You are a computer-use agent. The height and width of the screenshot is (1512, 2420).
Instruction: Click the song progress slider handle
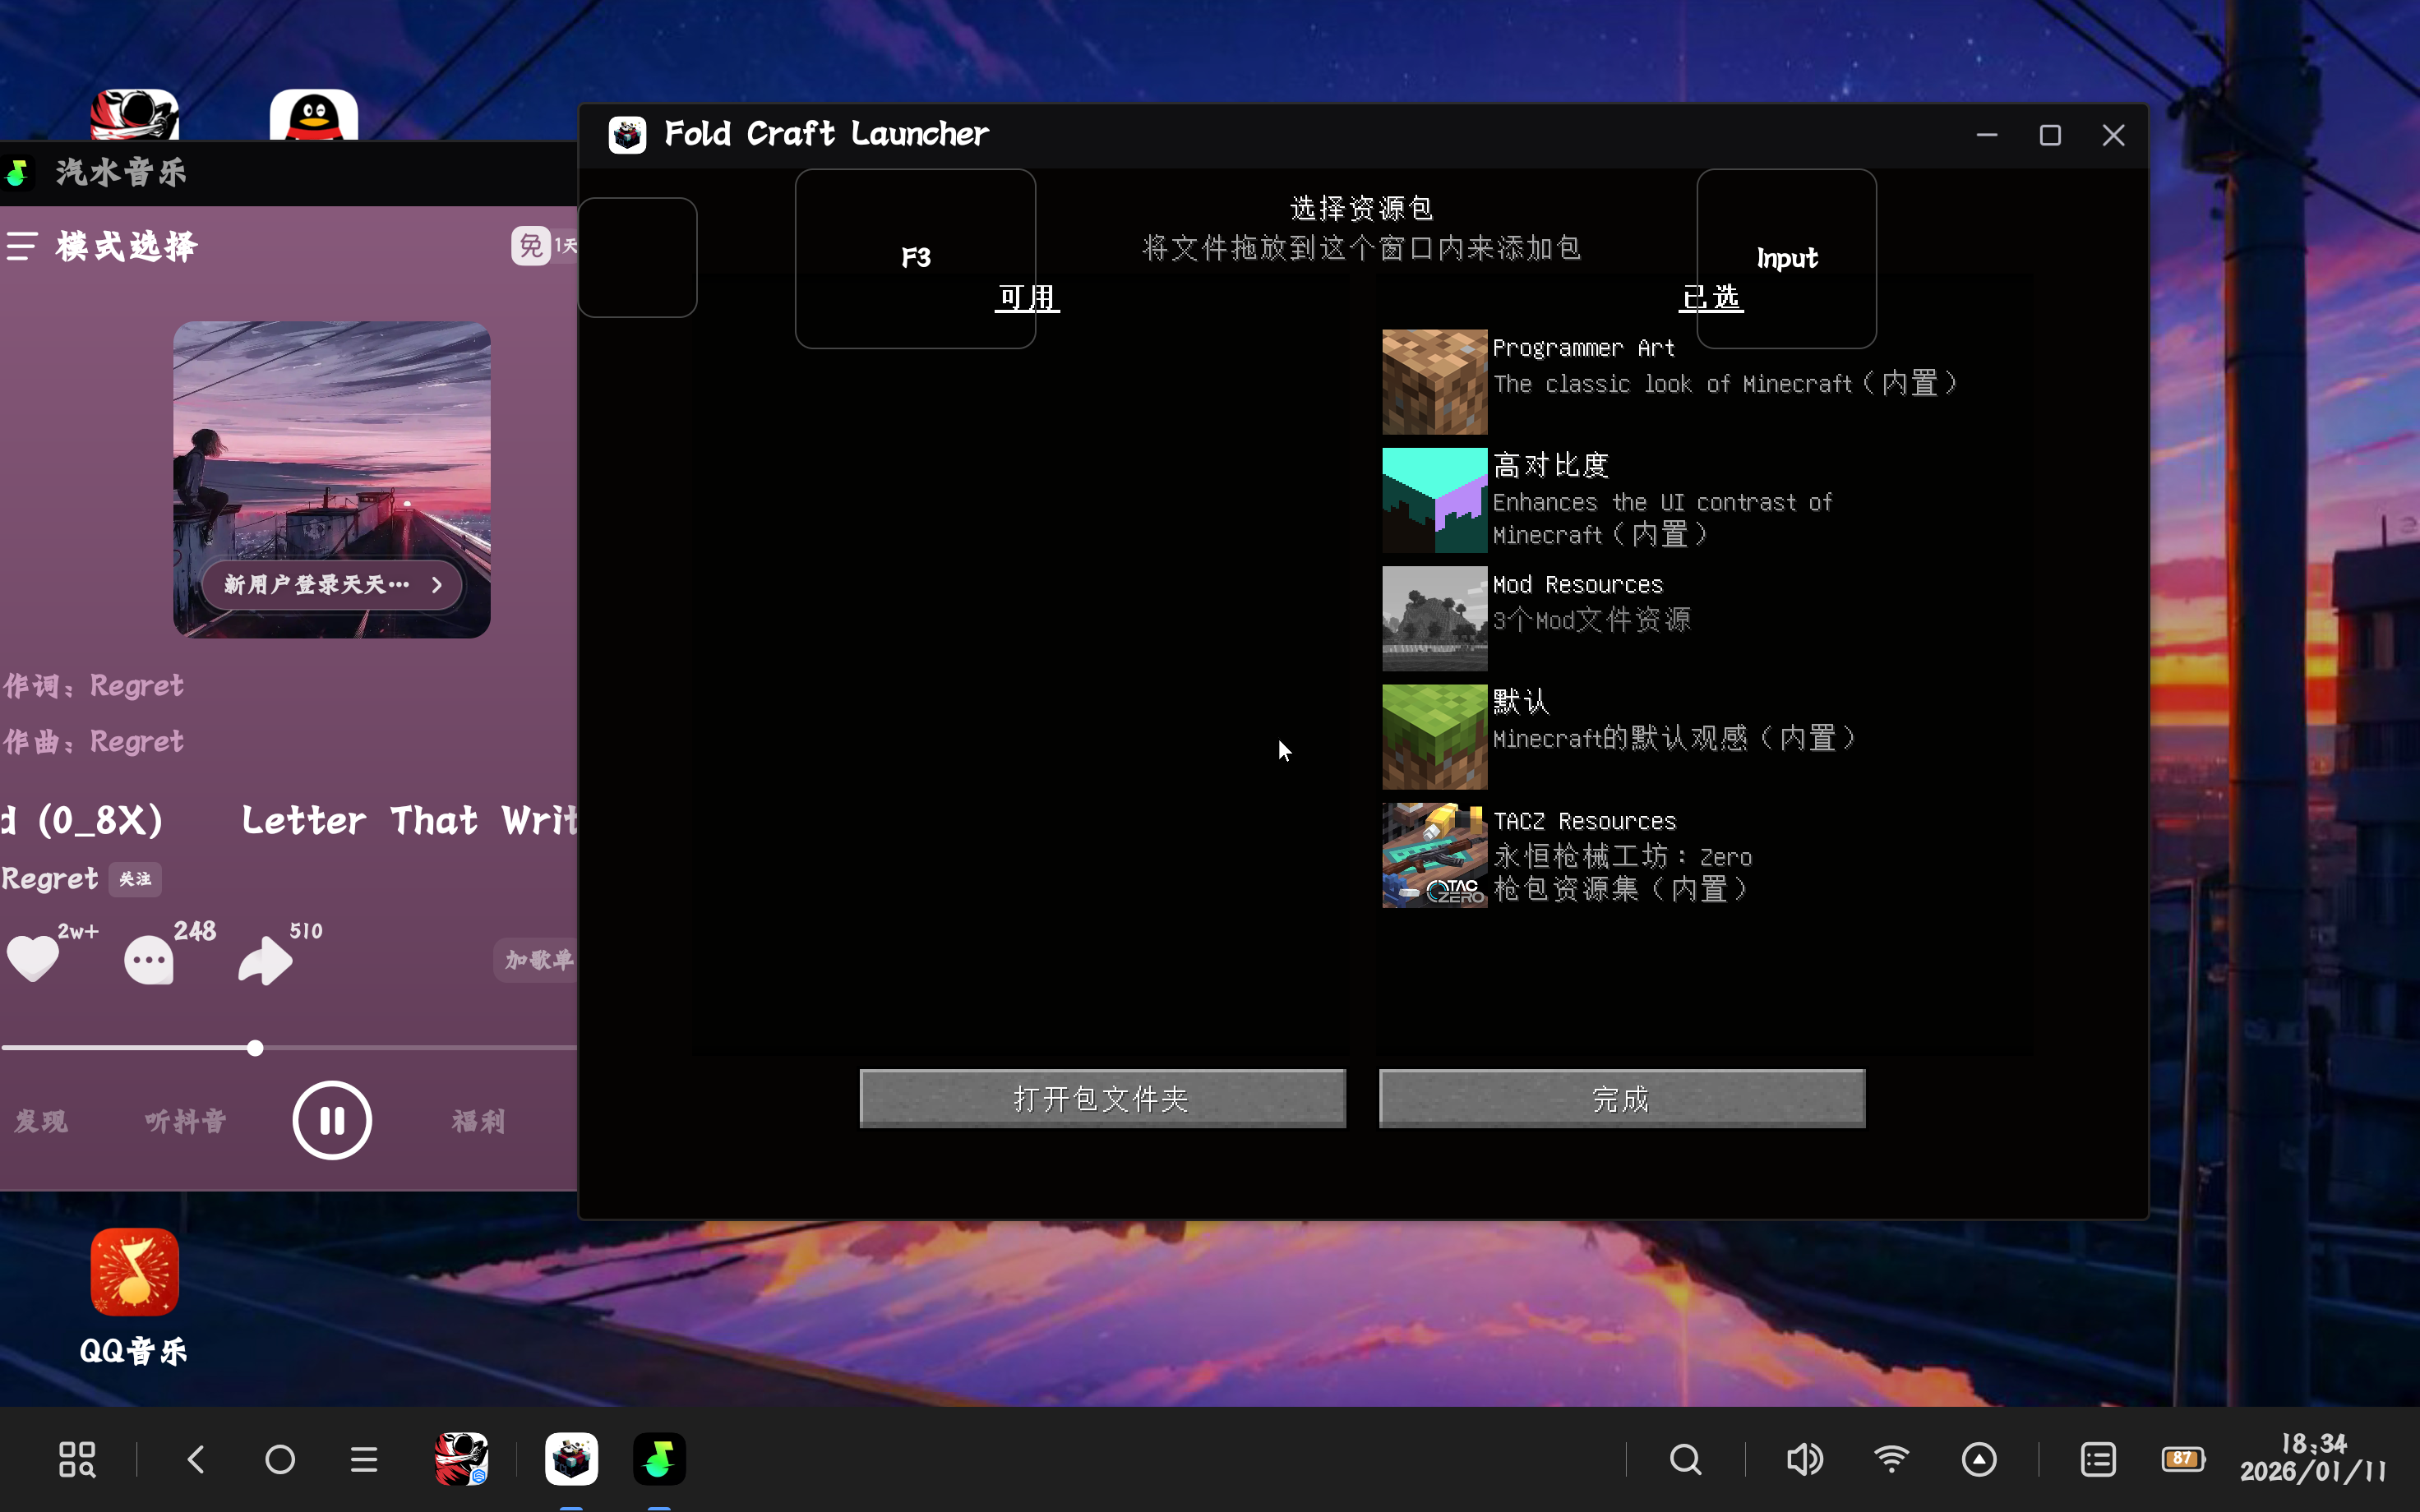[255, 1048]
